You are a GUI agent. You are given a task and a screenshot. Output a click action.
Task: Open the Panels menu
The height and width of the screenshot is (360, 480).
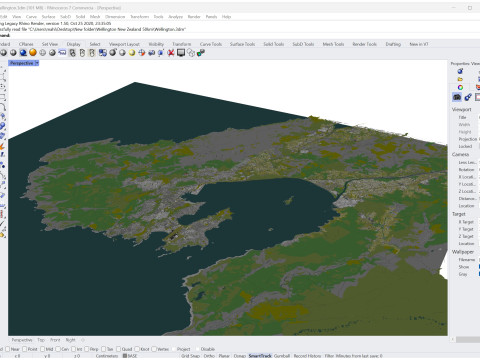pos(211,17)
